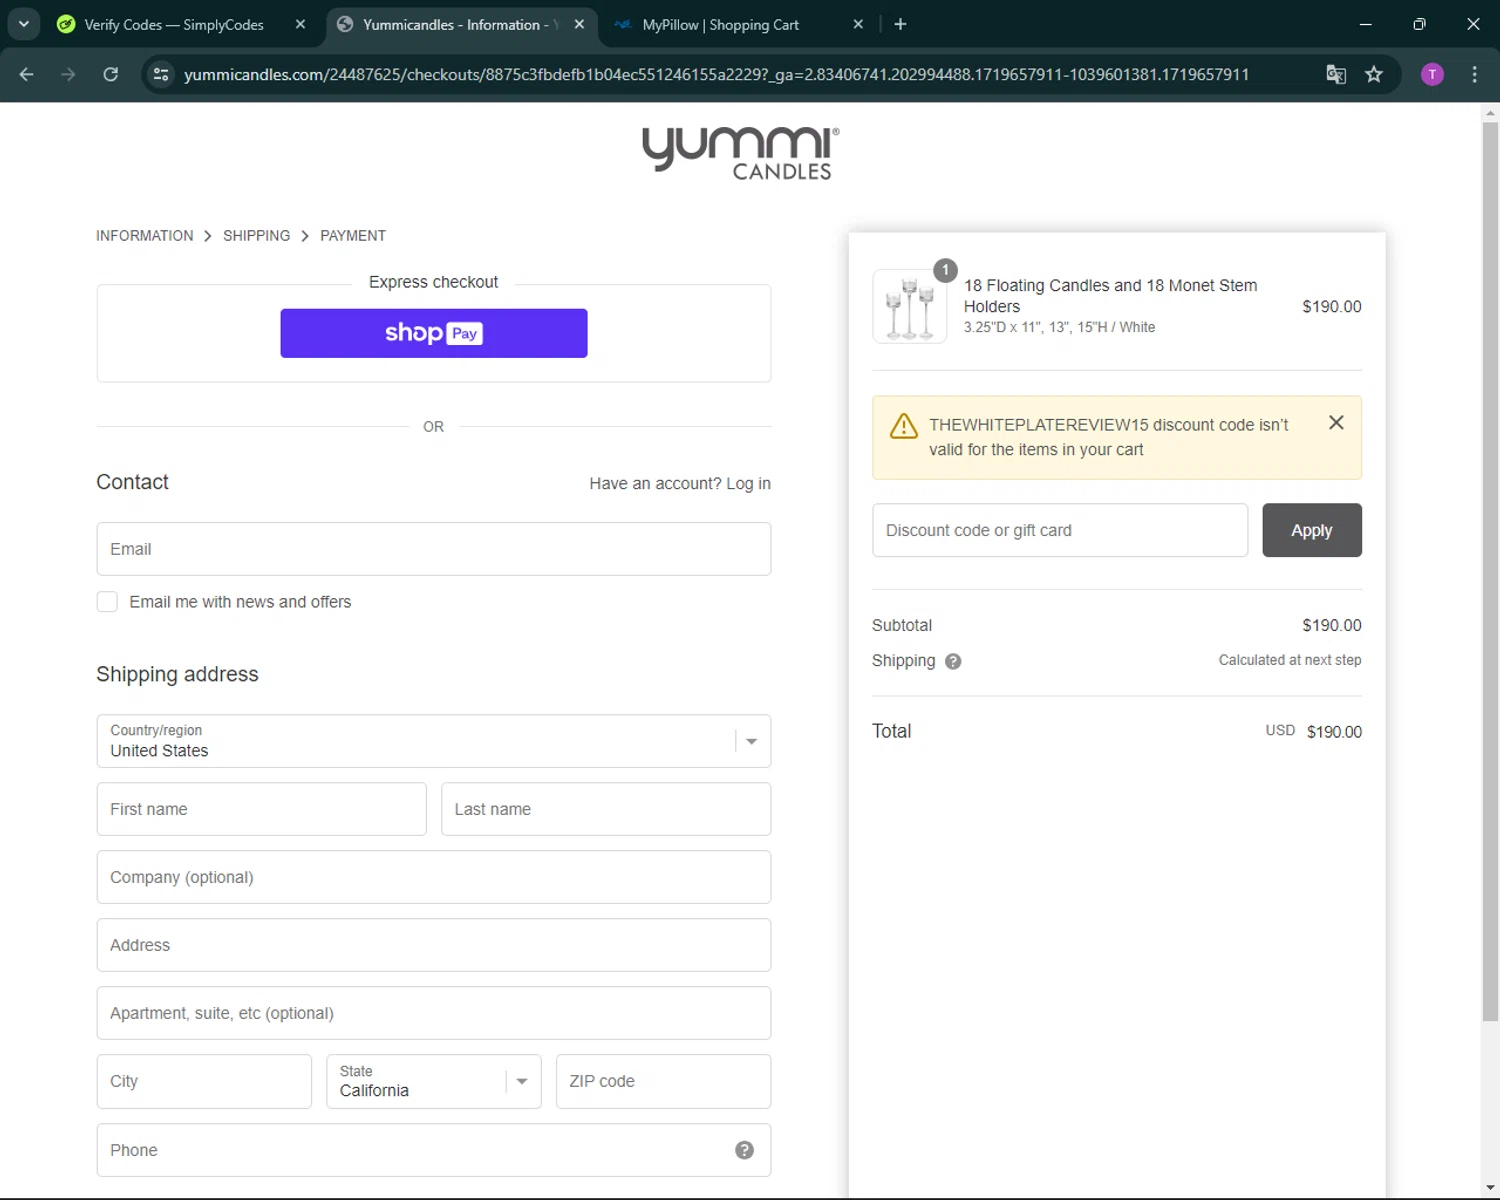1500x1200 pixels.
Task: Focus the Company (optional) field
Action: [x=434, y=877]
